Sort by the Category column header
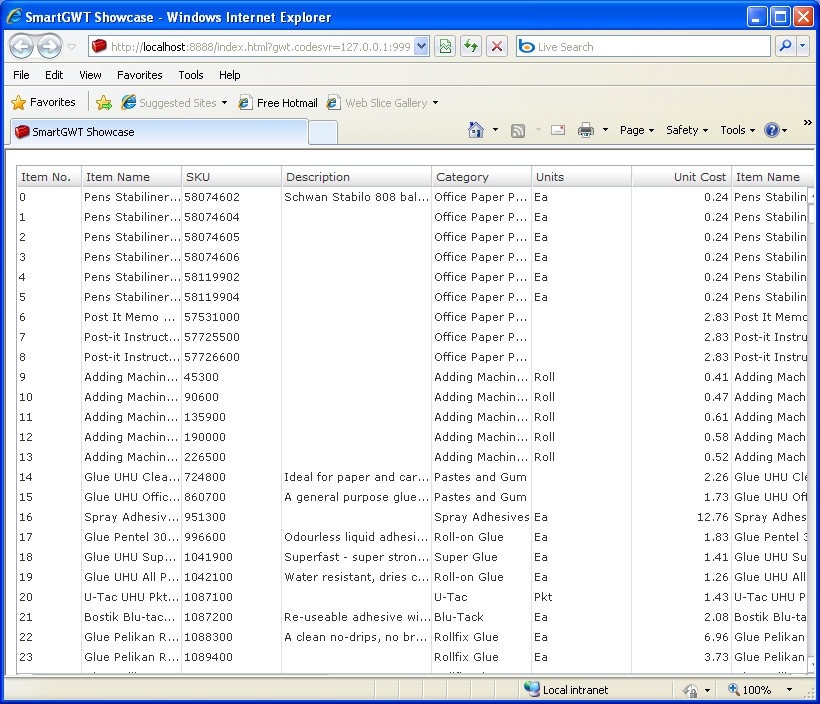820x704 pixels. (x=482, y=177)
